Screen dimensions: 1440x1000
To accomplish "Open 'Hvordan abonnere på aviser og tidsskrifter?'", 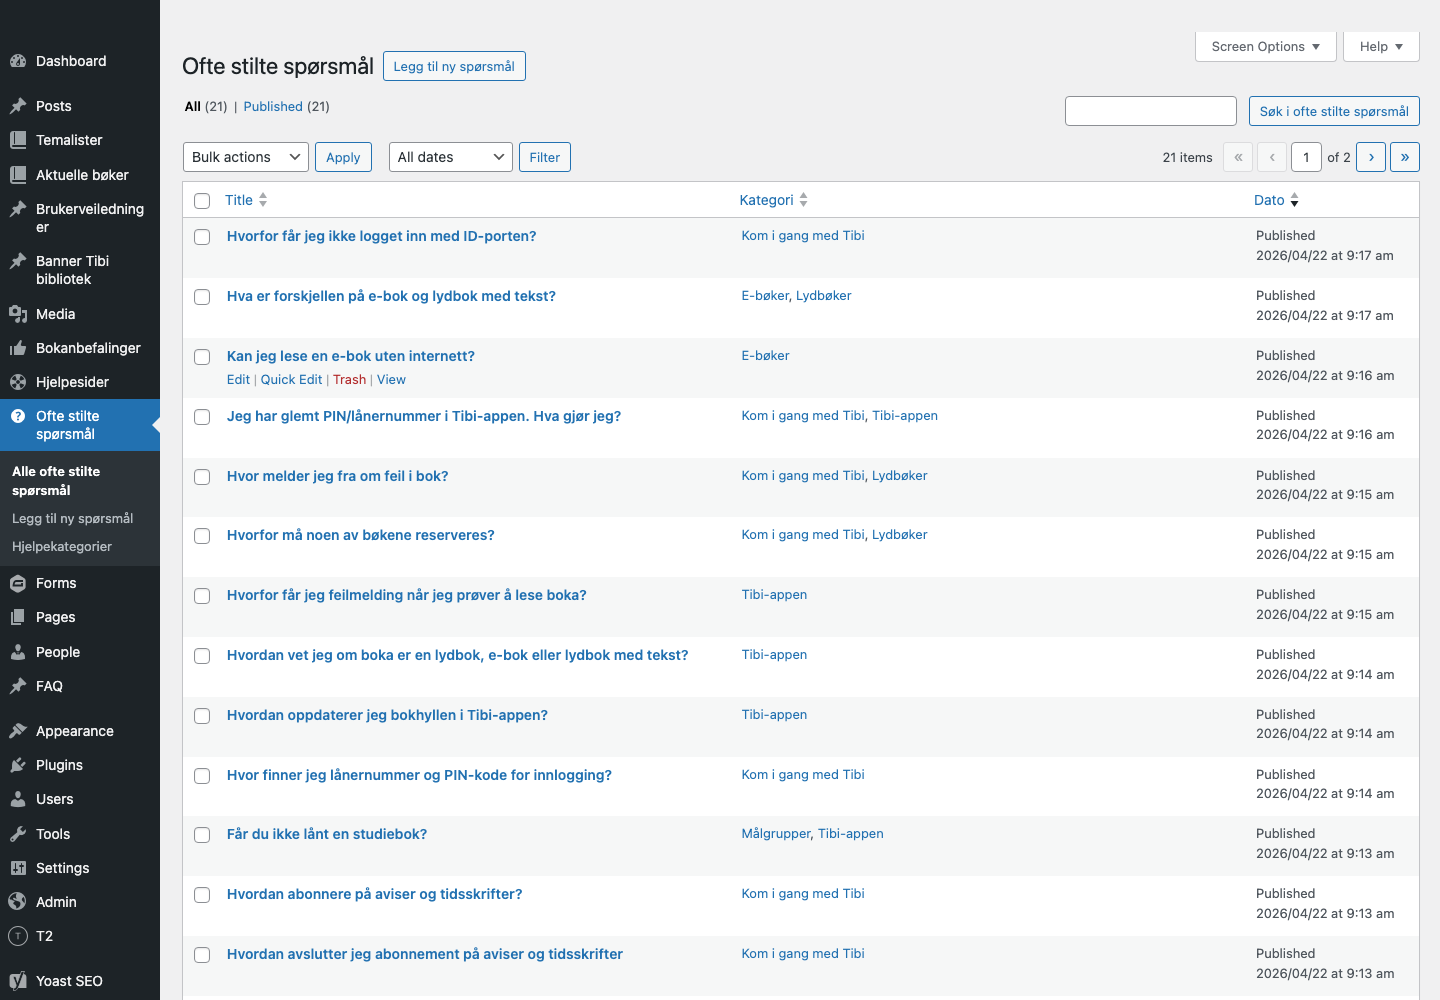I will (374, 894).
